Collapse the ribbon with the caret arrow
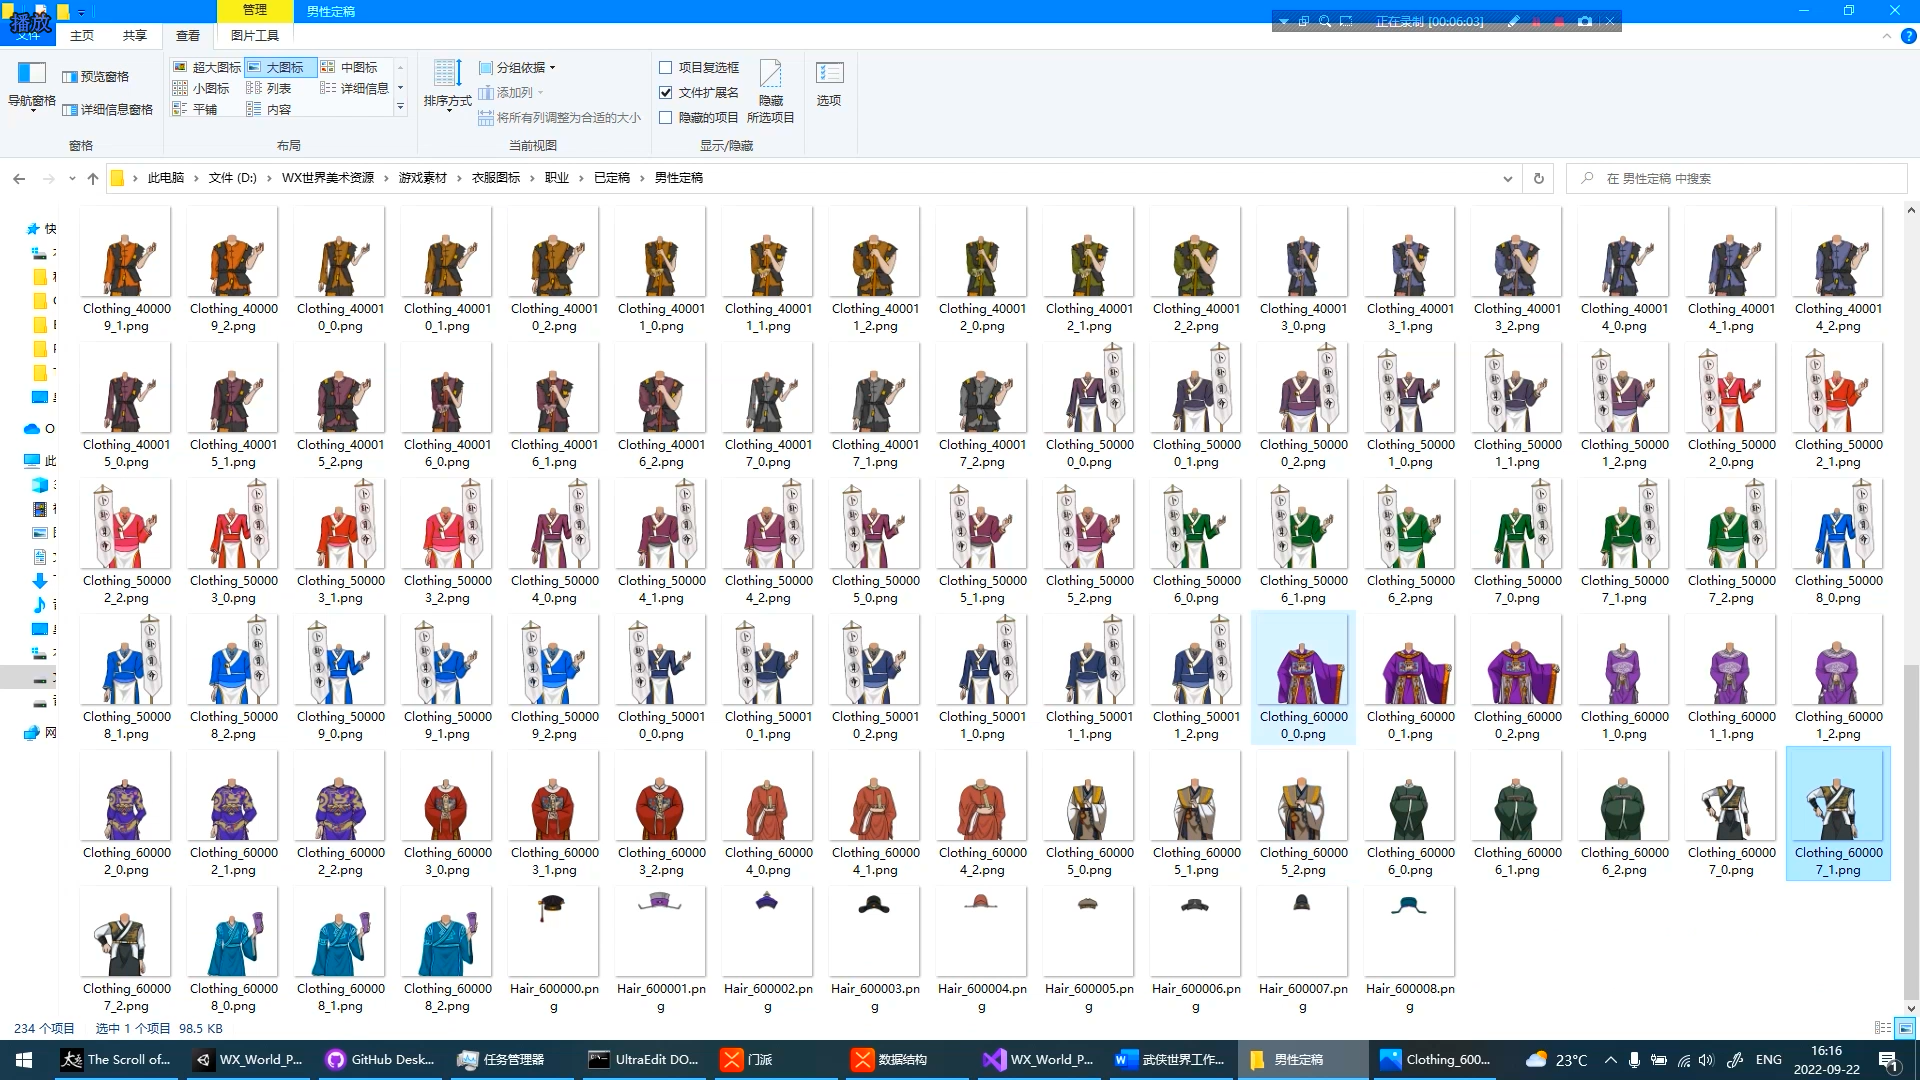The height and width of the screenshot is (1080, 1920). 1887,36
